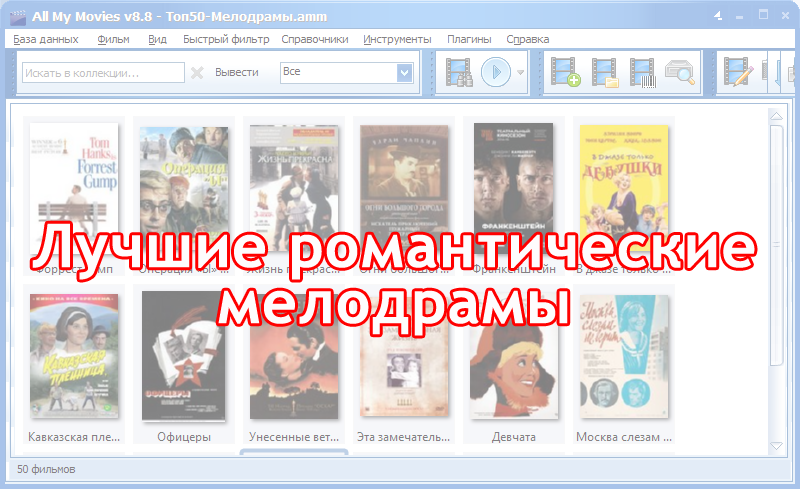Viewport: 800px width, 489px height.
Task: Select the 'Девчата' movie poster
Action: tap(514, 358)
